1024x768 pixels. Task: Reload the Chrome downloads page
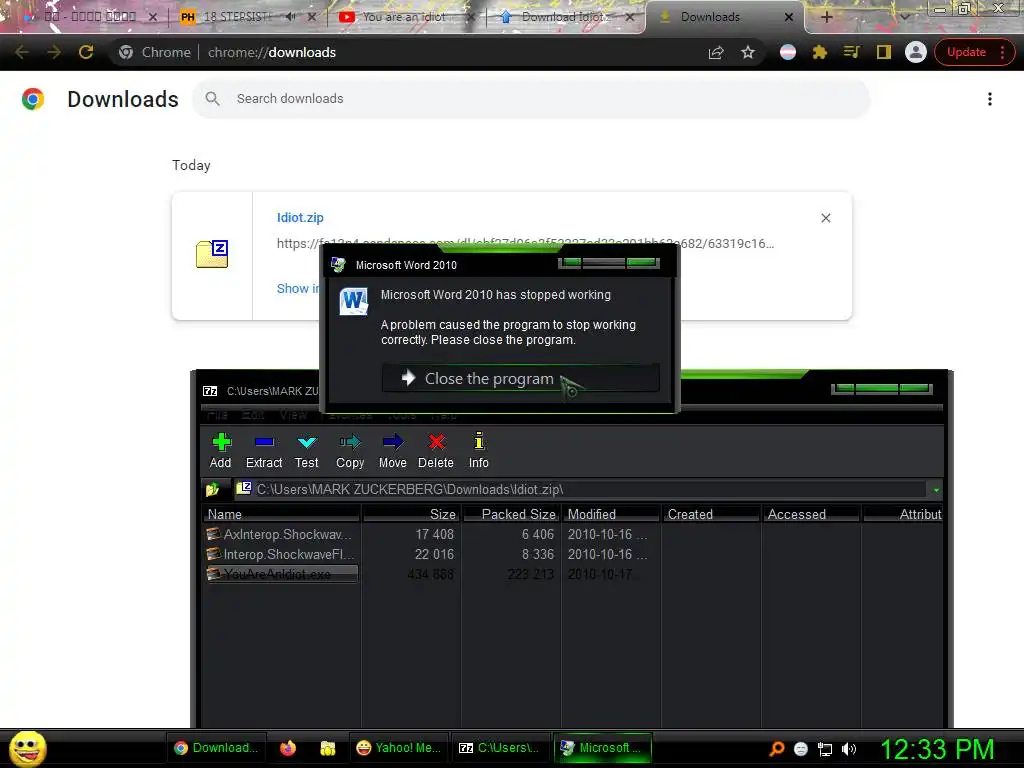click(x=86, y=52)
